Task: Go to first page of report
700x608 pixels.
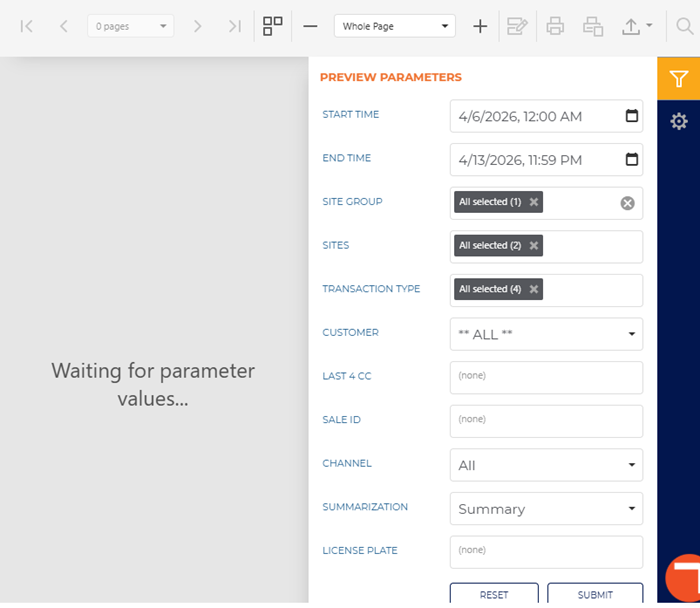Action: pyautogui.click(x=27, y=26)
